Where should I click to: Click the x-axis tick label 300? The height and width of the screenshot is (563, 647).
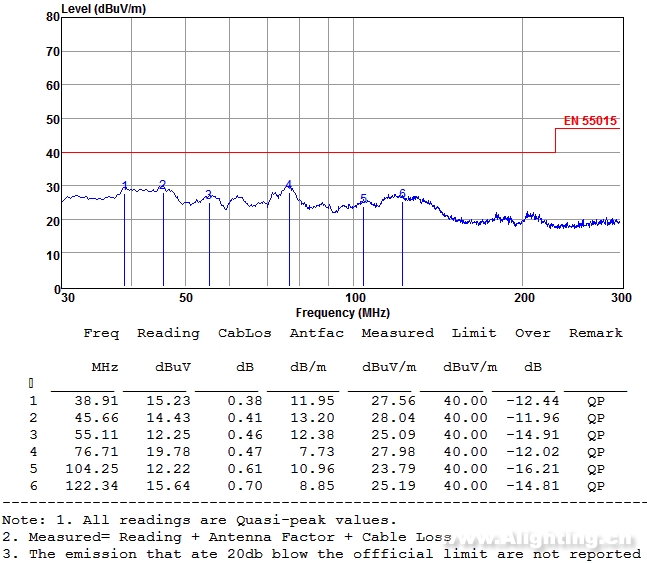(621, 298)
